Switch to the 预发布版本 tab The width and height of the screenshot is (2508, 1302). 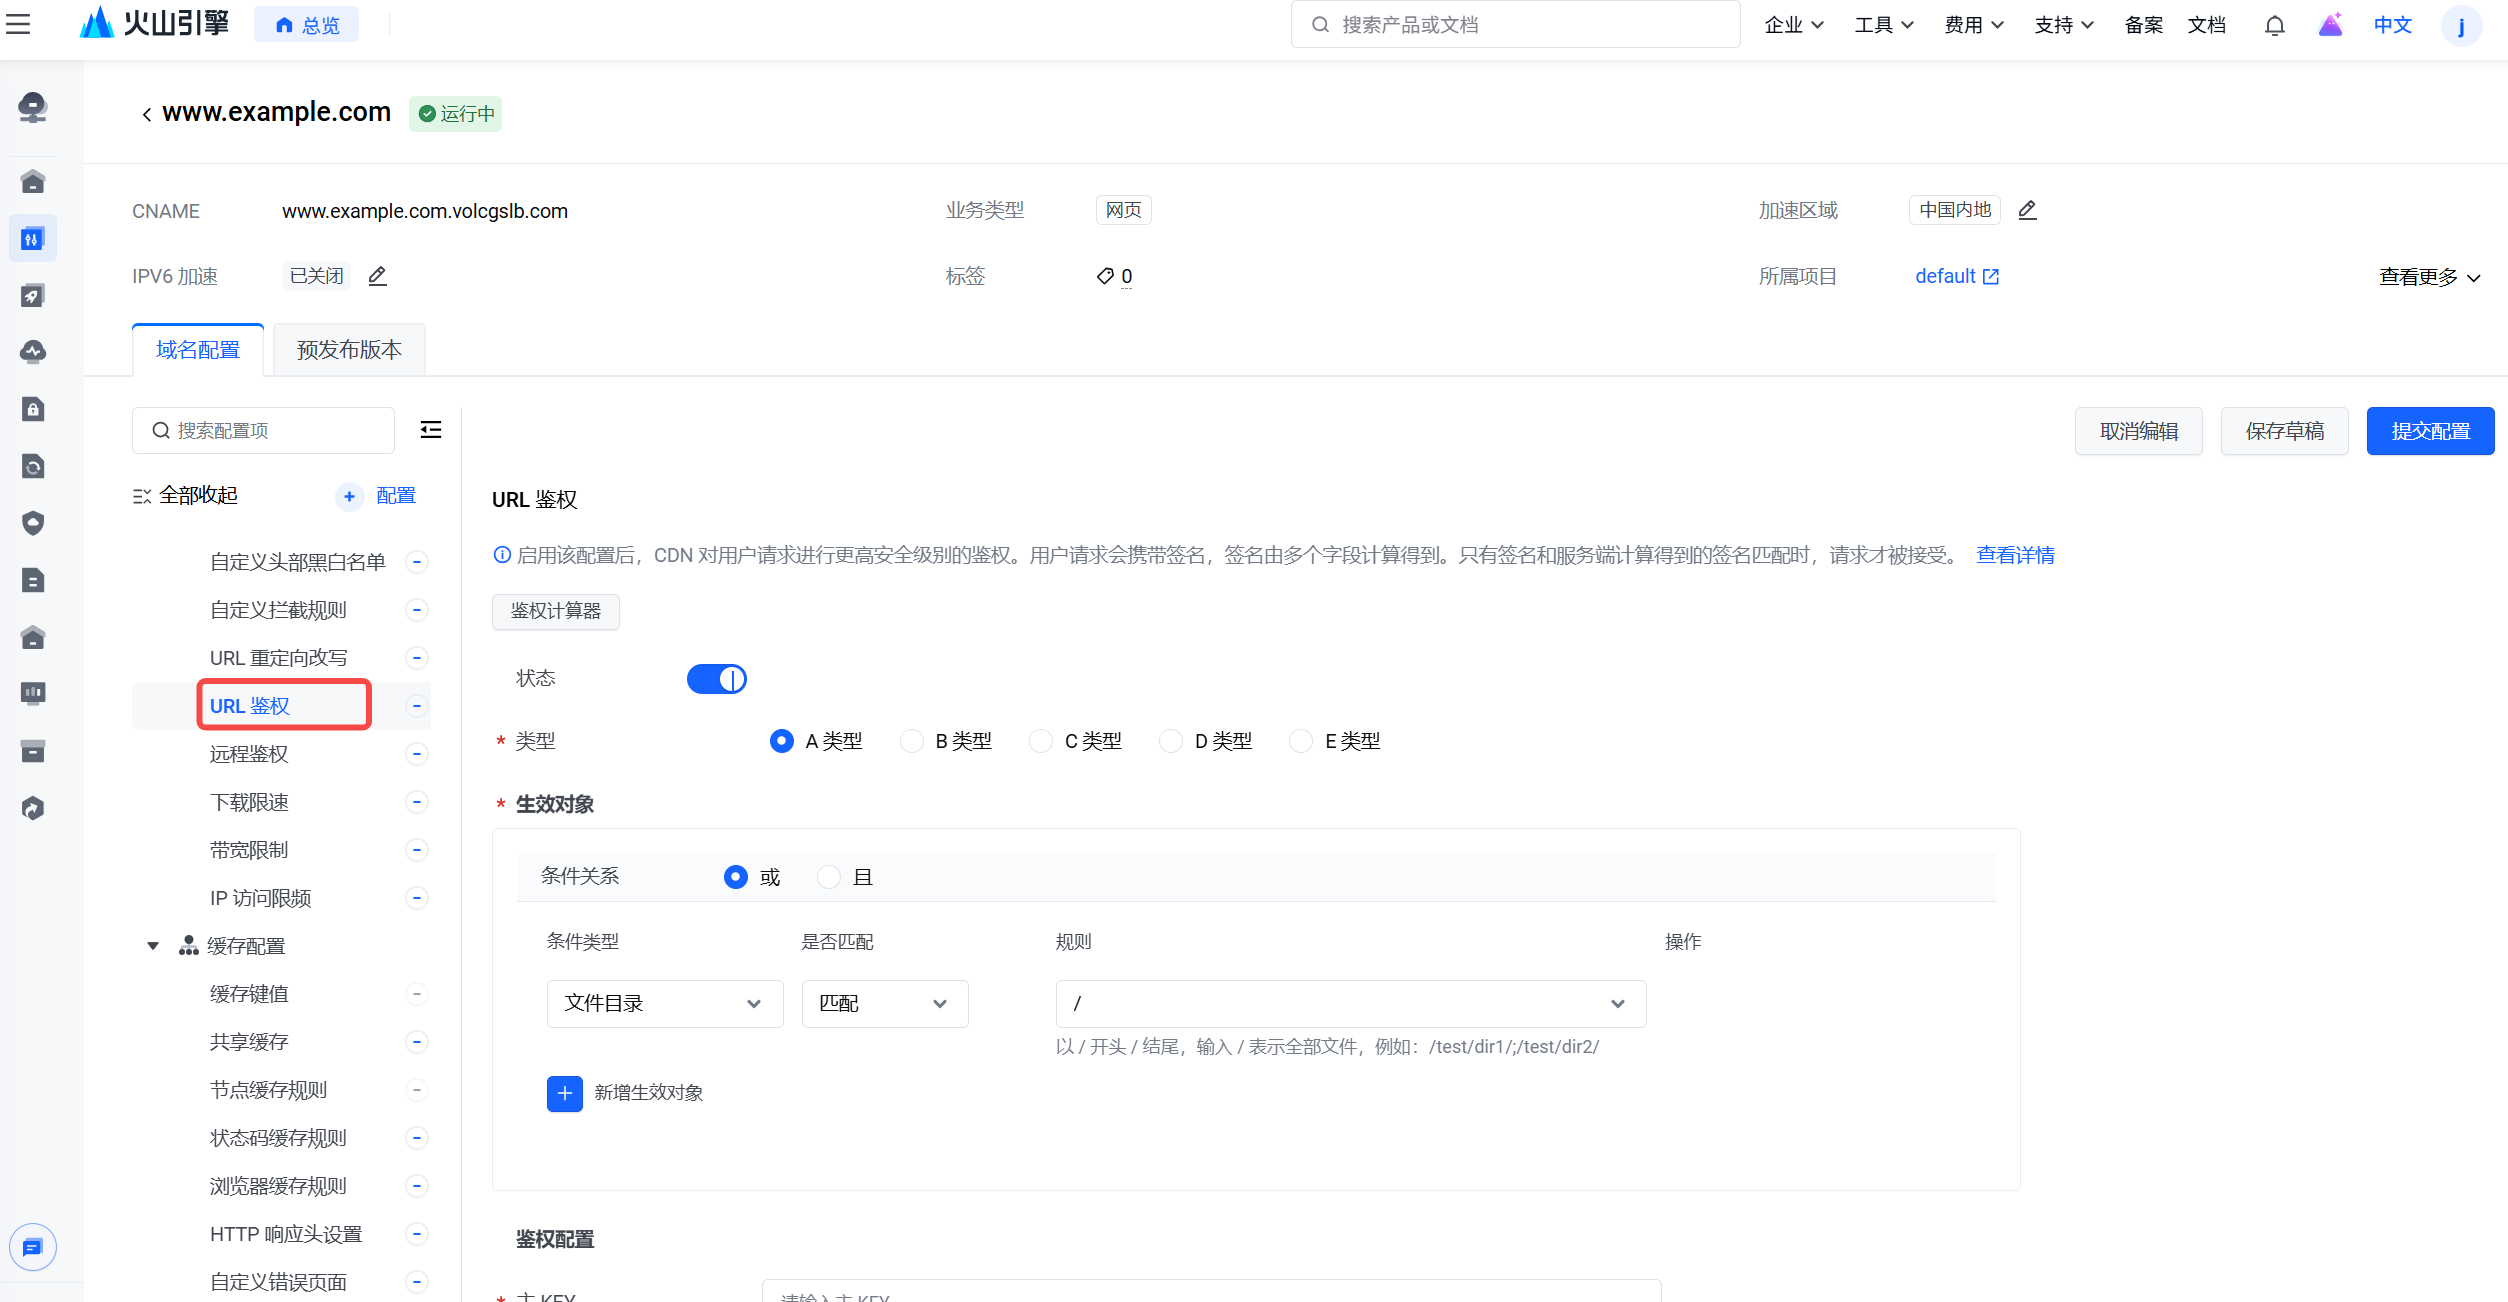pos(349,350)
